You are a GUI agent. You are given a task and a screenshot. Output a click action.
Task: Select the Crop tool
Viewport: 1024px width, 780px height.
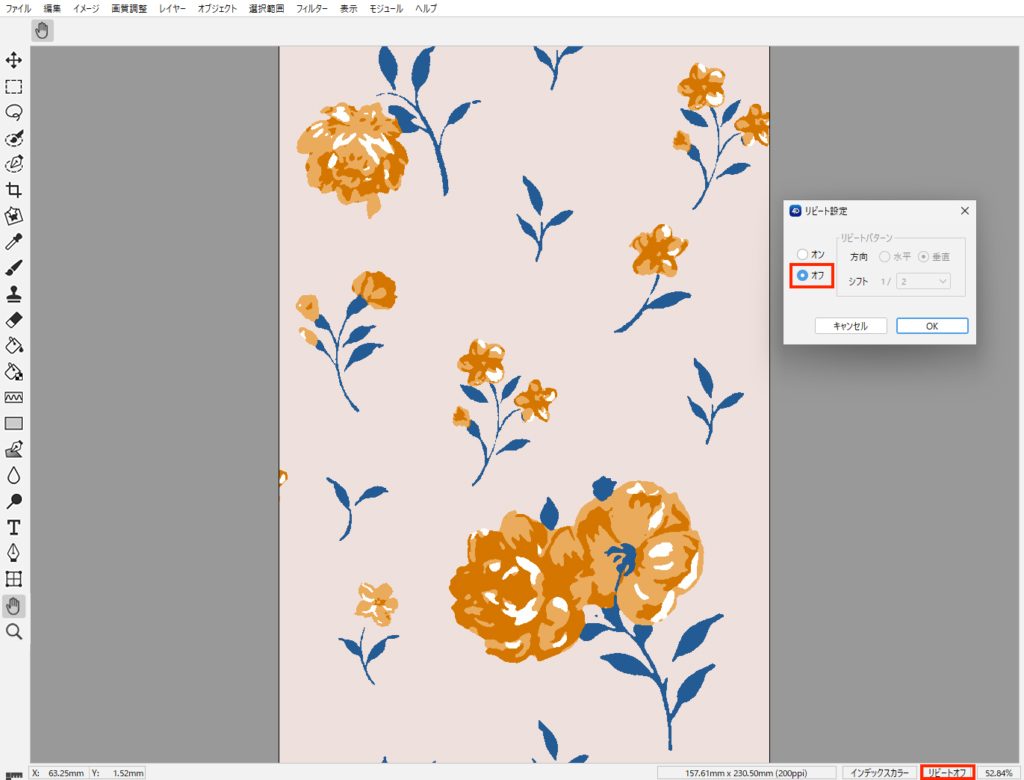(14, 190)
